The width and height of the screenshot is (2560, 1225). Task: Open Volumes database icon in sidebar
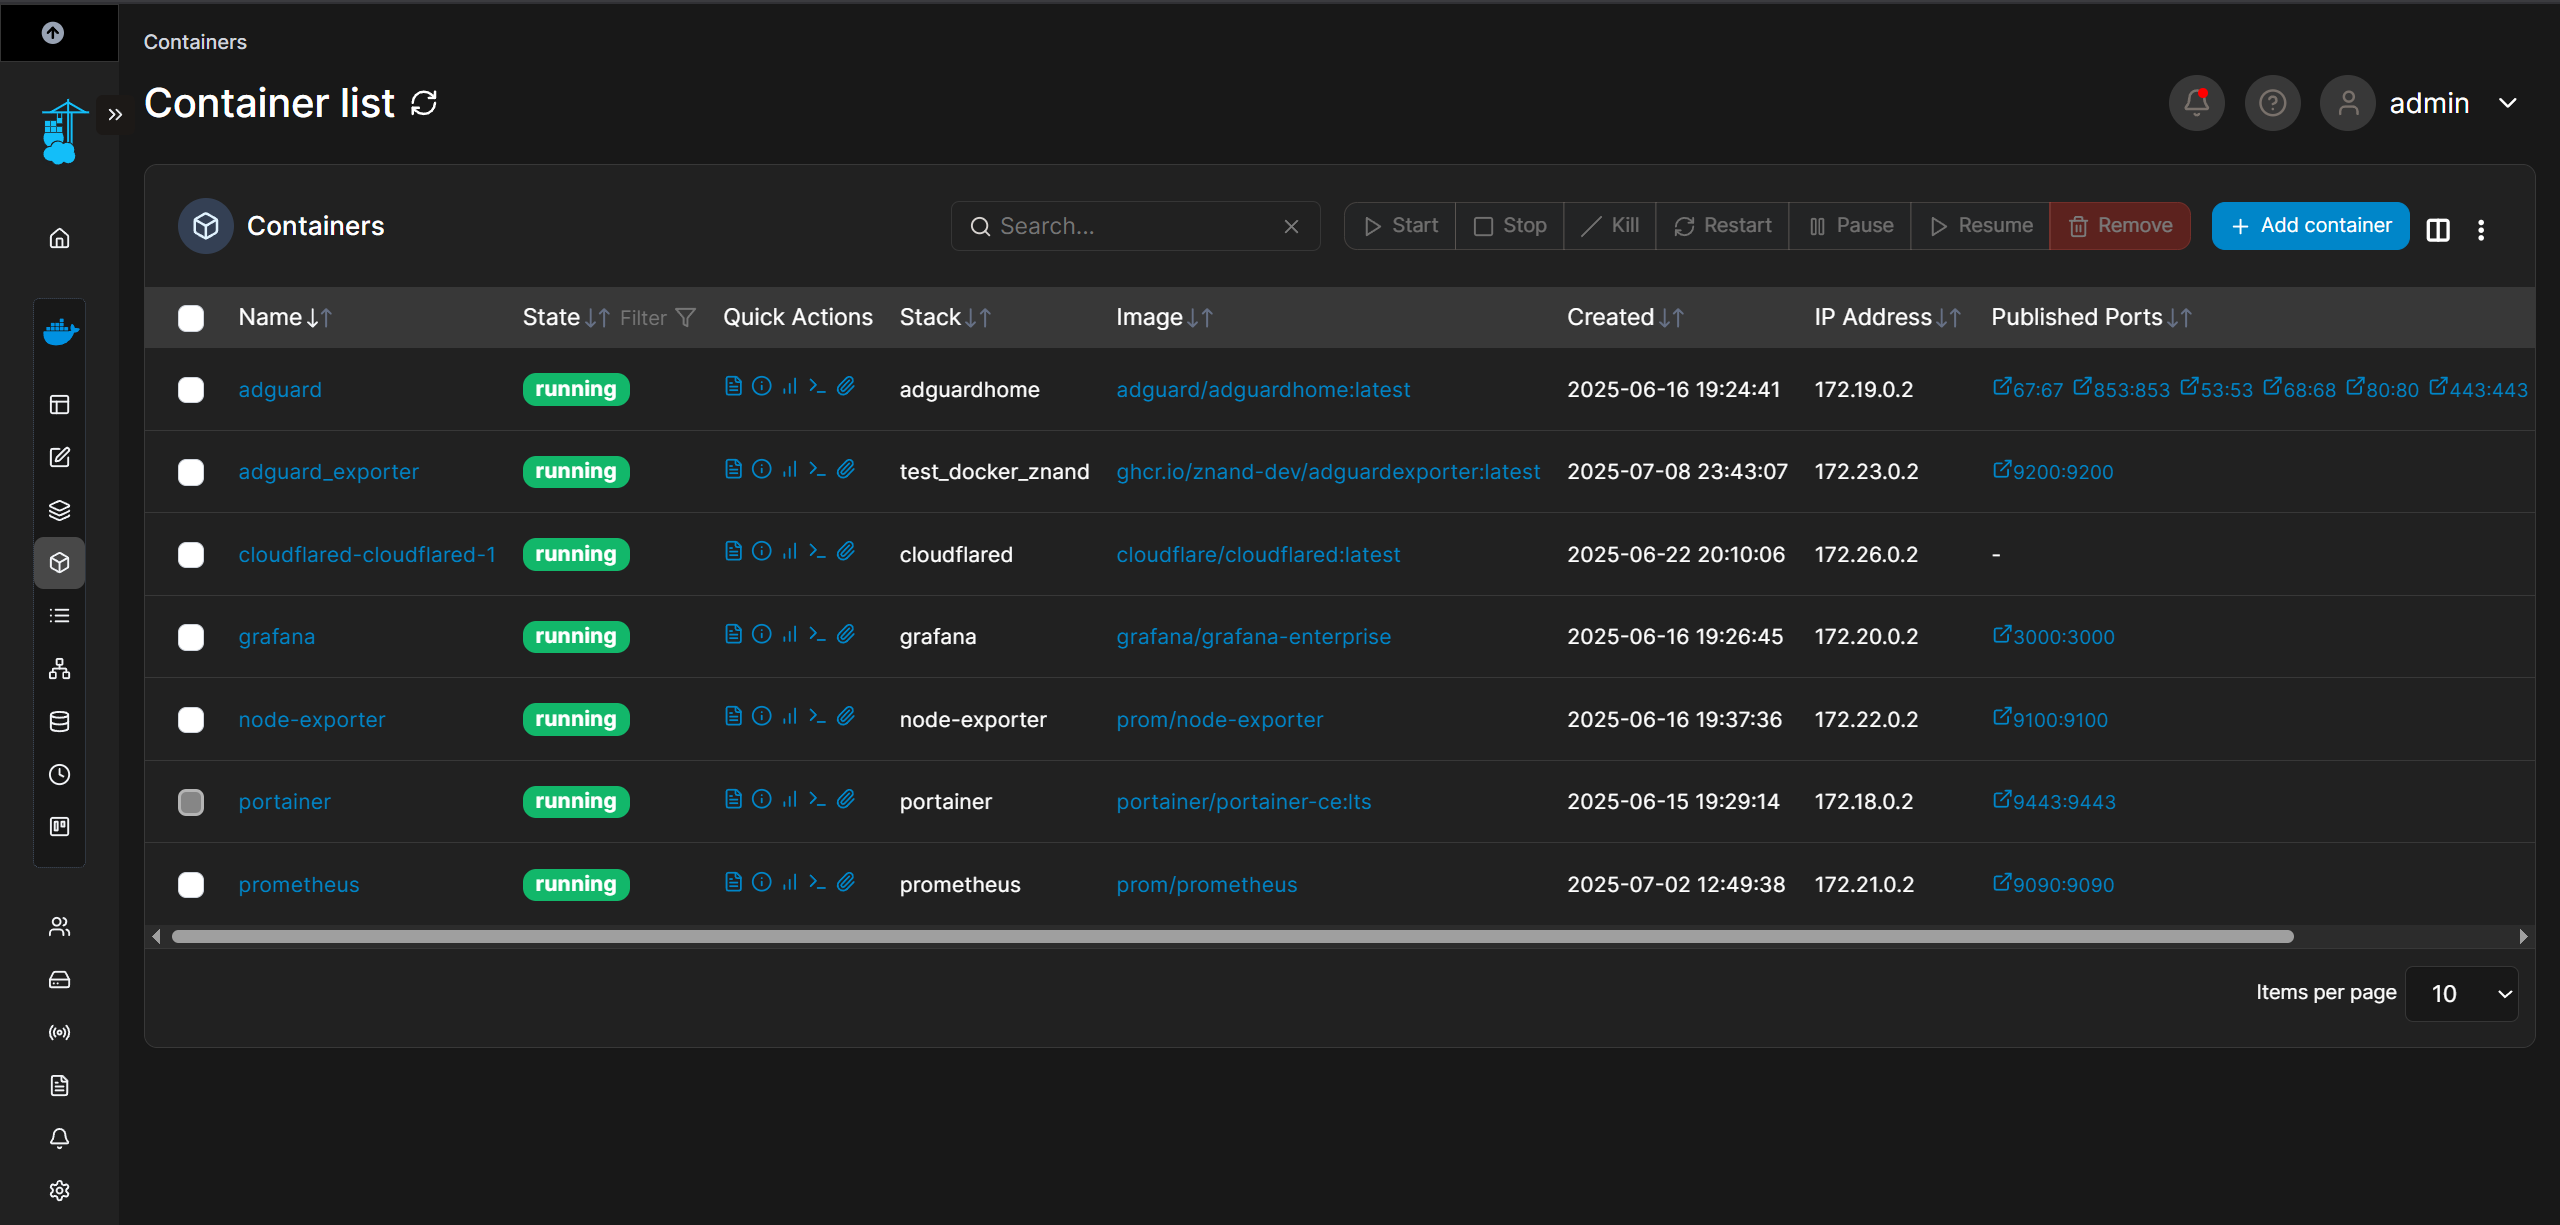coord(60,721)
